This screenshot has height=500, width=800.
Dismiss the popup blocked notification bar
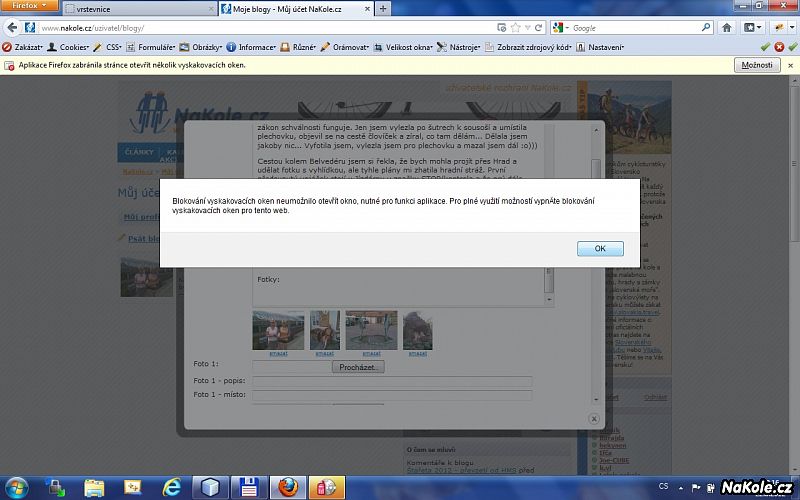tap(790, 65)
